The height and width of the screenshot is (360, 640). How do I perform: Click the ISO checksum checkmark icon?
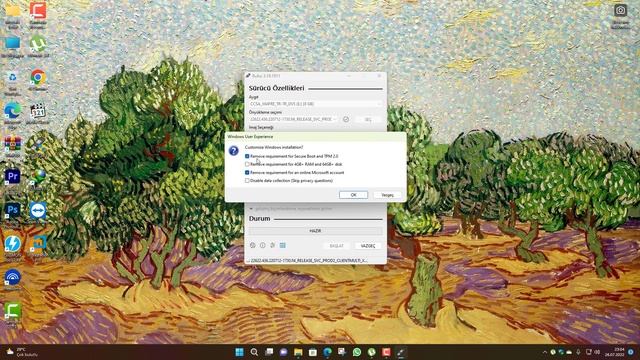(x=346, y=119)
